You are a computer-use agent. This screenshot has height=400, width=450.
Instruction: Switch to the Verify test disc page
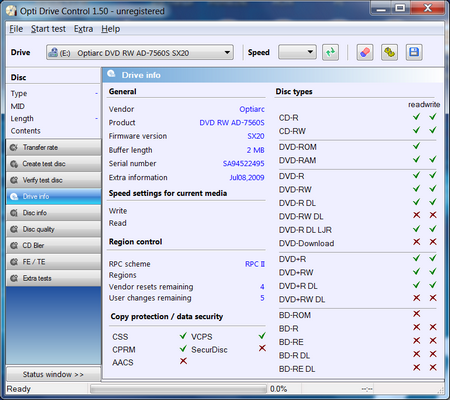point(54,180)
